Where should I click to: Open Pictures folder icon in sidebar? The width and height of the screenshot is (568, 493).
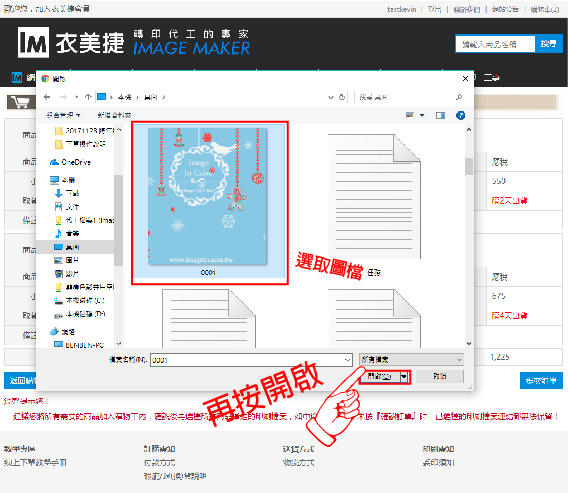pos(67,260)
